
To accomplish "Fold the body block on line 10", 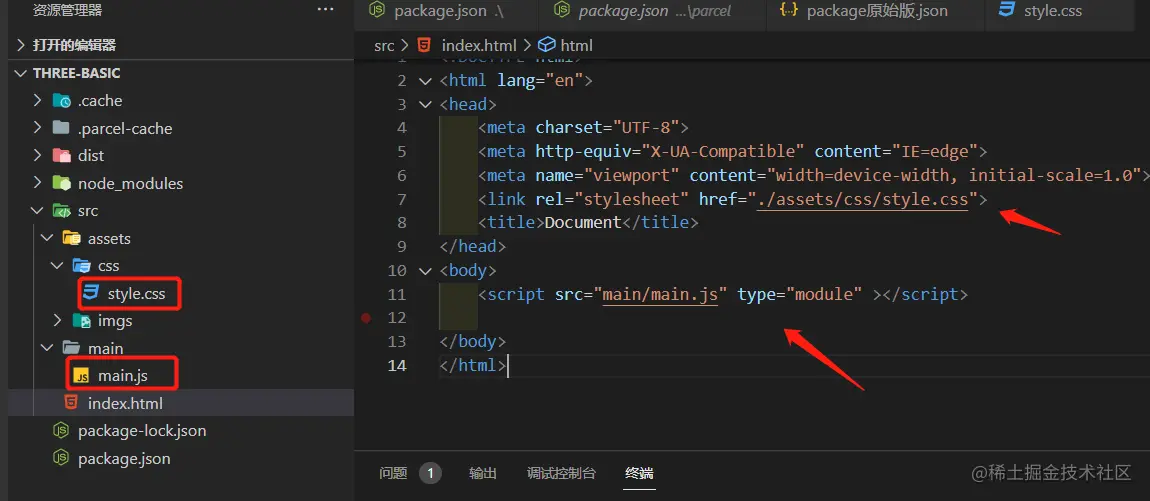I will click(x=425, y=271).
